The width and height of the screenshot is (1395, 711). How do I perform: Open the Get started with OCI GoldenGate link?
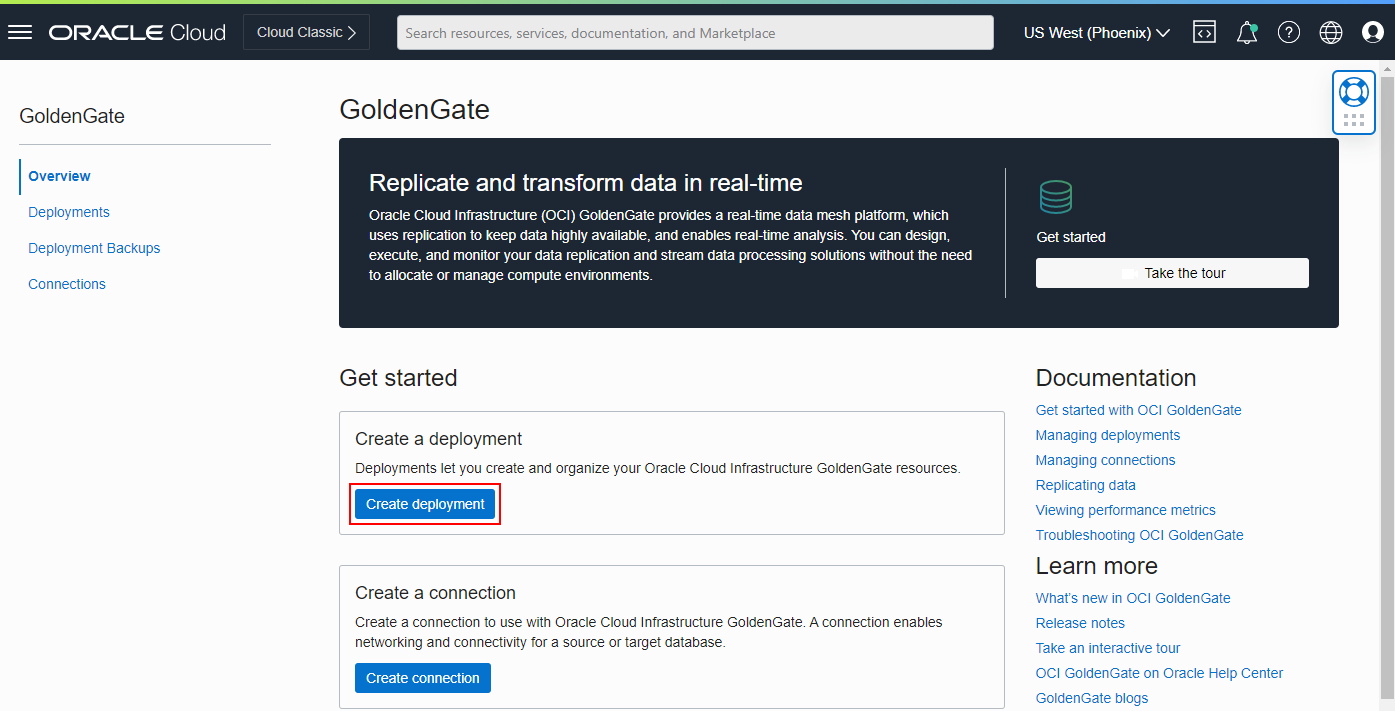coord(1138,409)
